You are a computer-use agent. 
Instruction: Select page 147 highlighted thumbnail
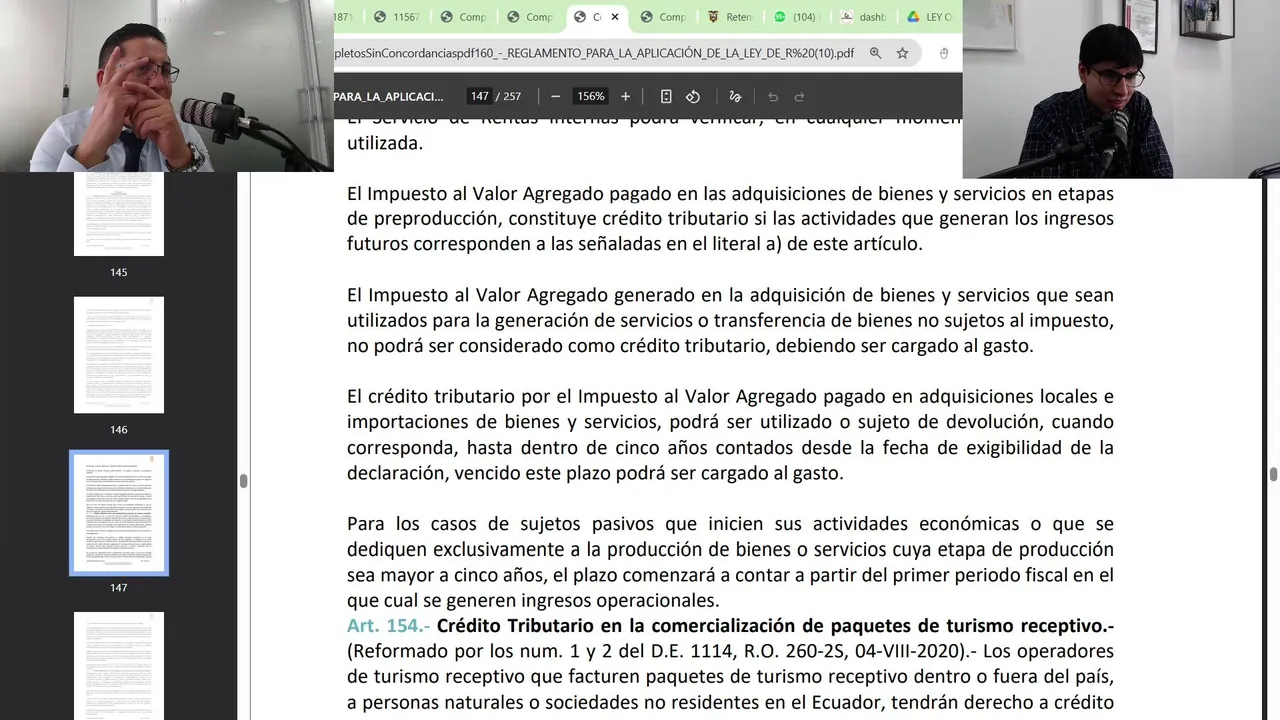point(119,513)
